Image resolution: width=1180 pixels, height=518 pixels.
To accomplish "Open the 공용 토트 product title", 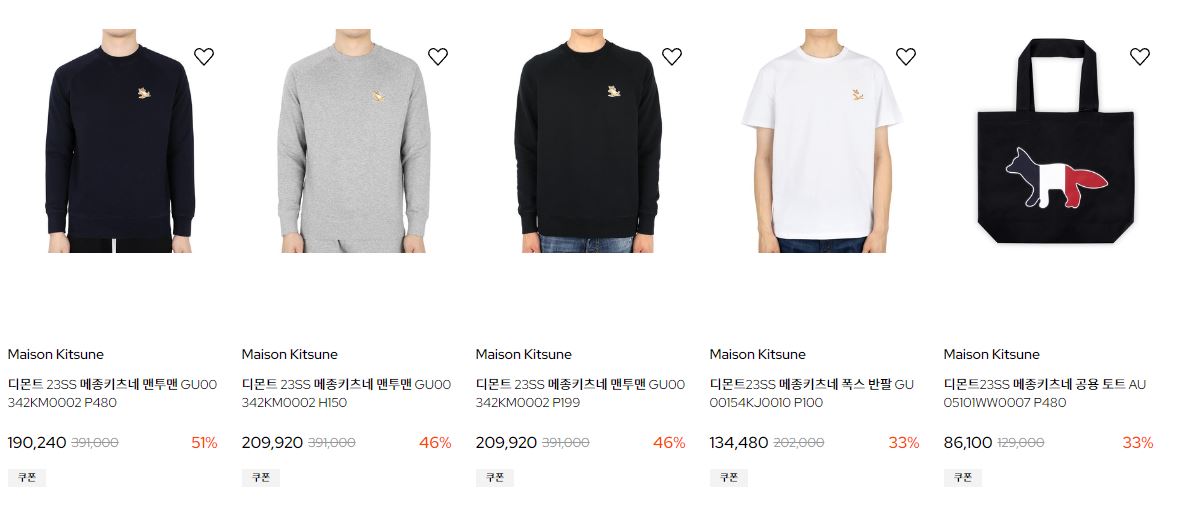I will 1045,393.
